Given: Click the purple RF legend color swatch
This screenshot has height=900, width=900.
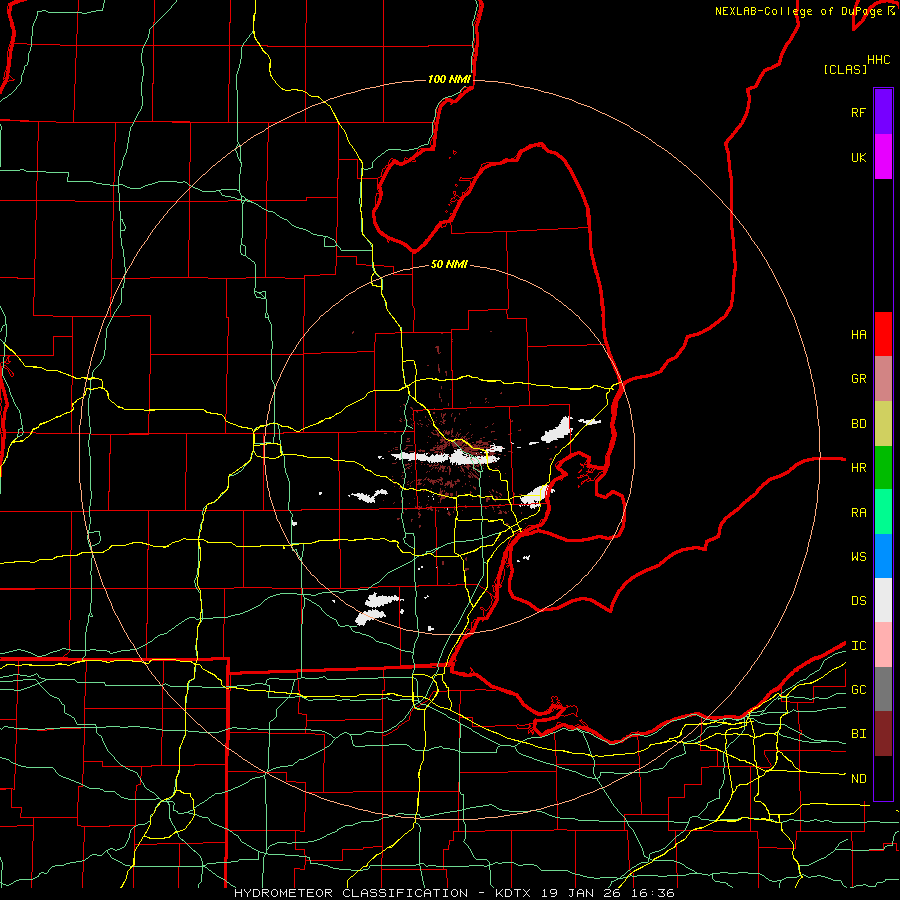Looking at the screenshot, I should (x=883, y=112).
